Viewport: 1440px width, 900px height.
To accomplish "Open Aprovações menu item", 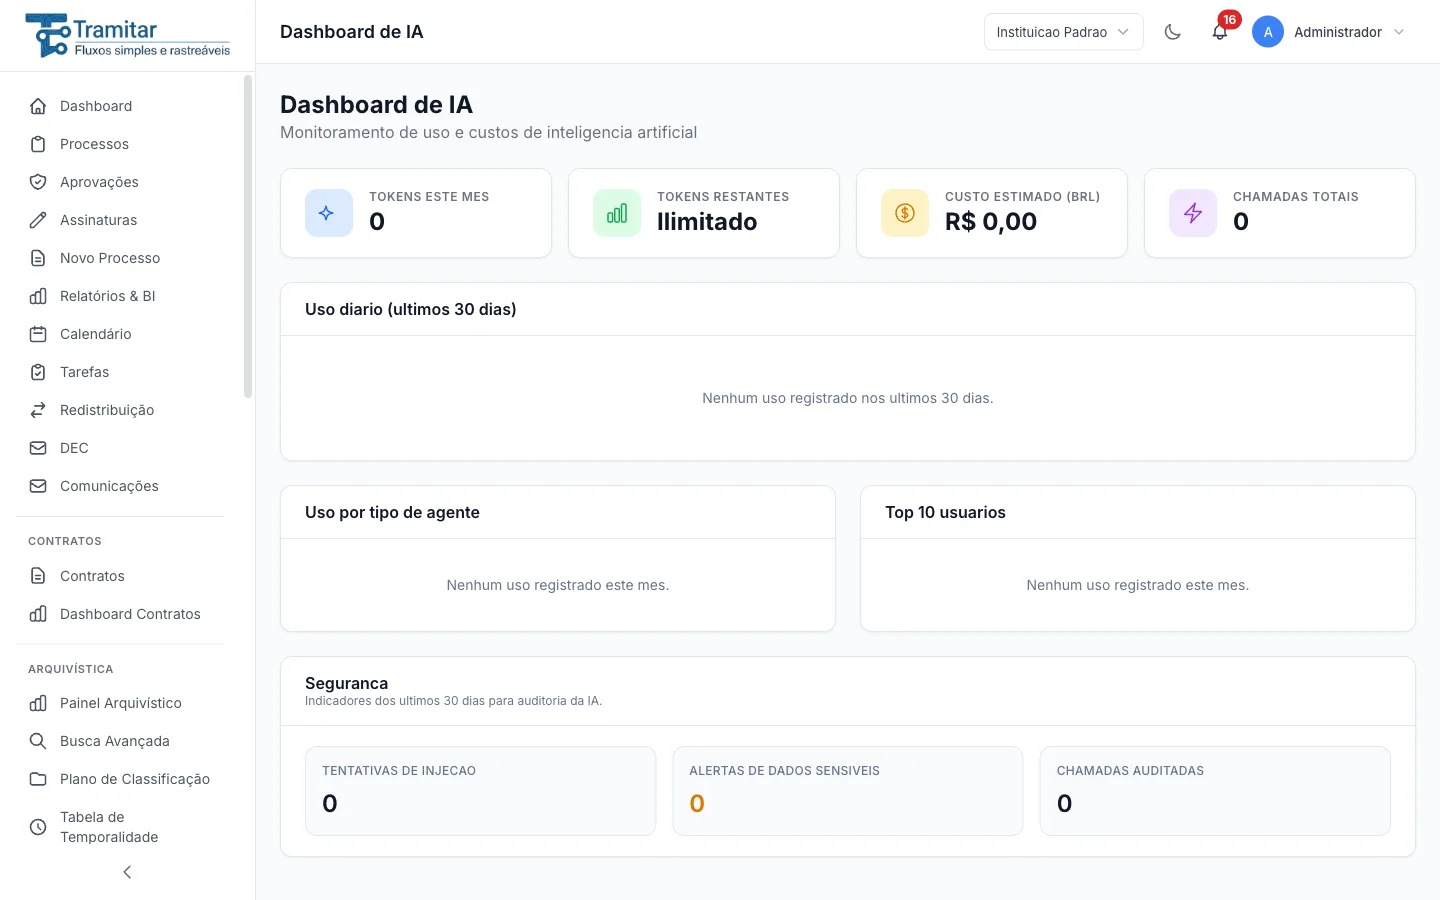I will 120,182.
